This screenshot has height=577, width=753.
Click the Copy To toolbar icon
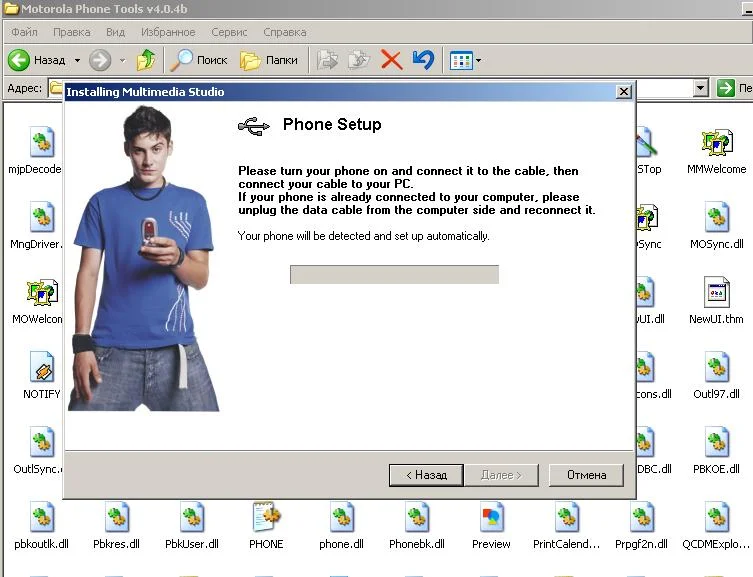coord(359,60)
